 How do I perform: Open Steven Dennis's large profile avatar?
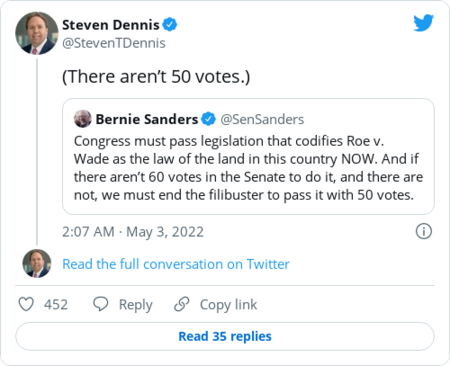click(x=37, y=33)
